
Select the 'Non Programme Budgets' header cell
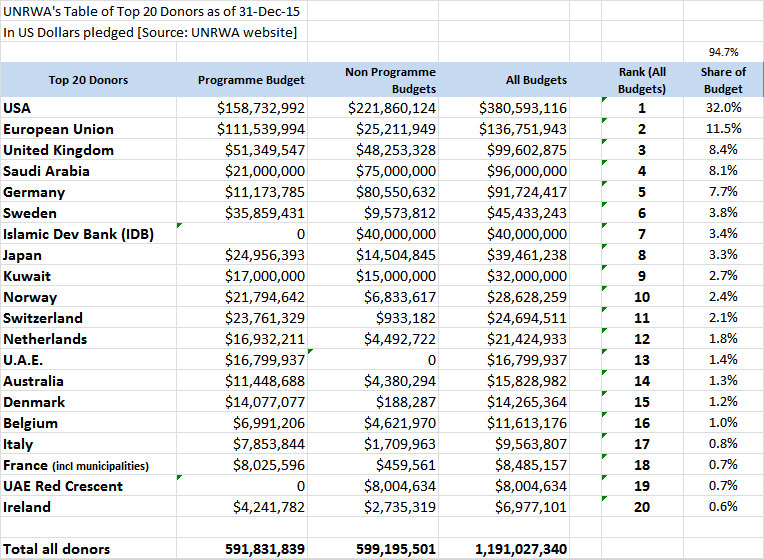pyautogui.click(x=373, y=80)
